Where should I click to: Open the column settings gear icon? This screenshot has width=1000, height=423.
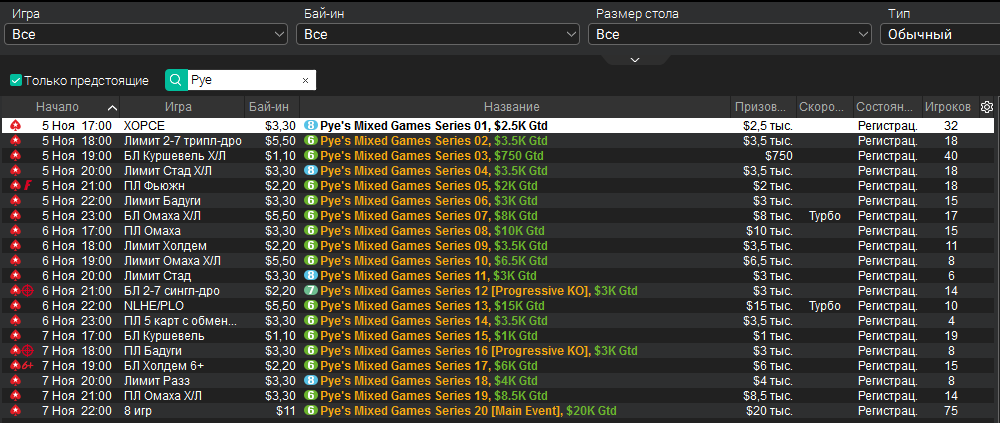(987, 107)
